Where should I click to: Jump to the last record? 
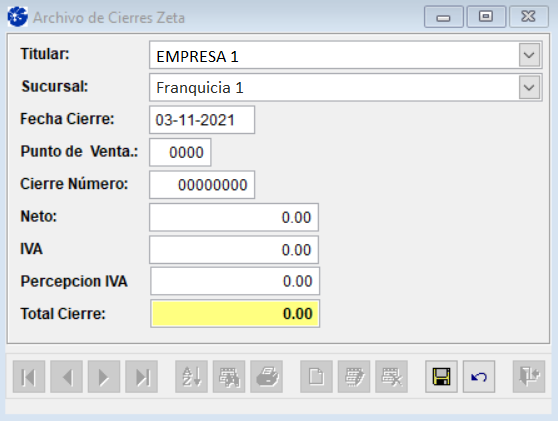coord(142,377)
